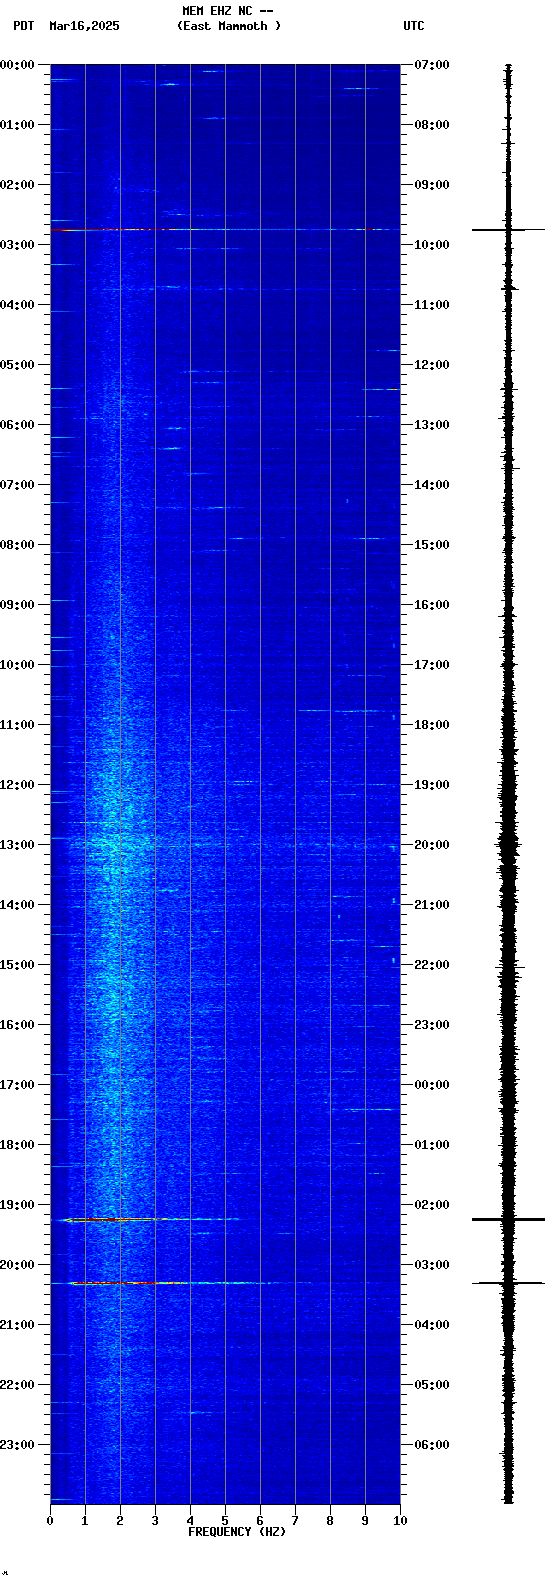The image size is (552, 1584).
Task: Click the 19:00 PDT time label
Action: 17,1205
